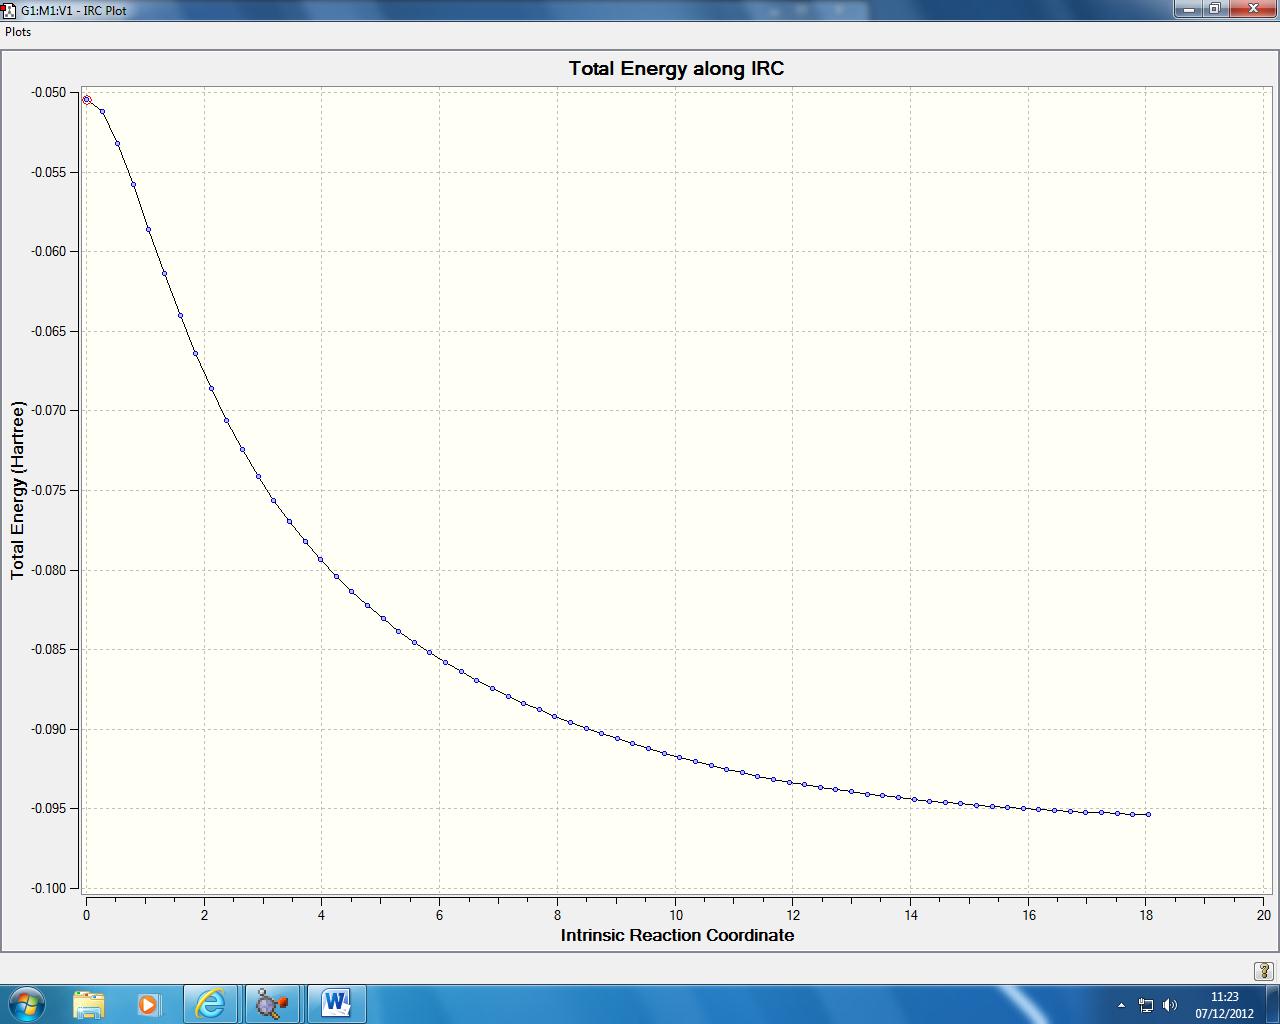Select the last data point of the IRC curve
The height and width of the screenshot is (1024, 1280).
click(x=1148, y=815)
